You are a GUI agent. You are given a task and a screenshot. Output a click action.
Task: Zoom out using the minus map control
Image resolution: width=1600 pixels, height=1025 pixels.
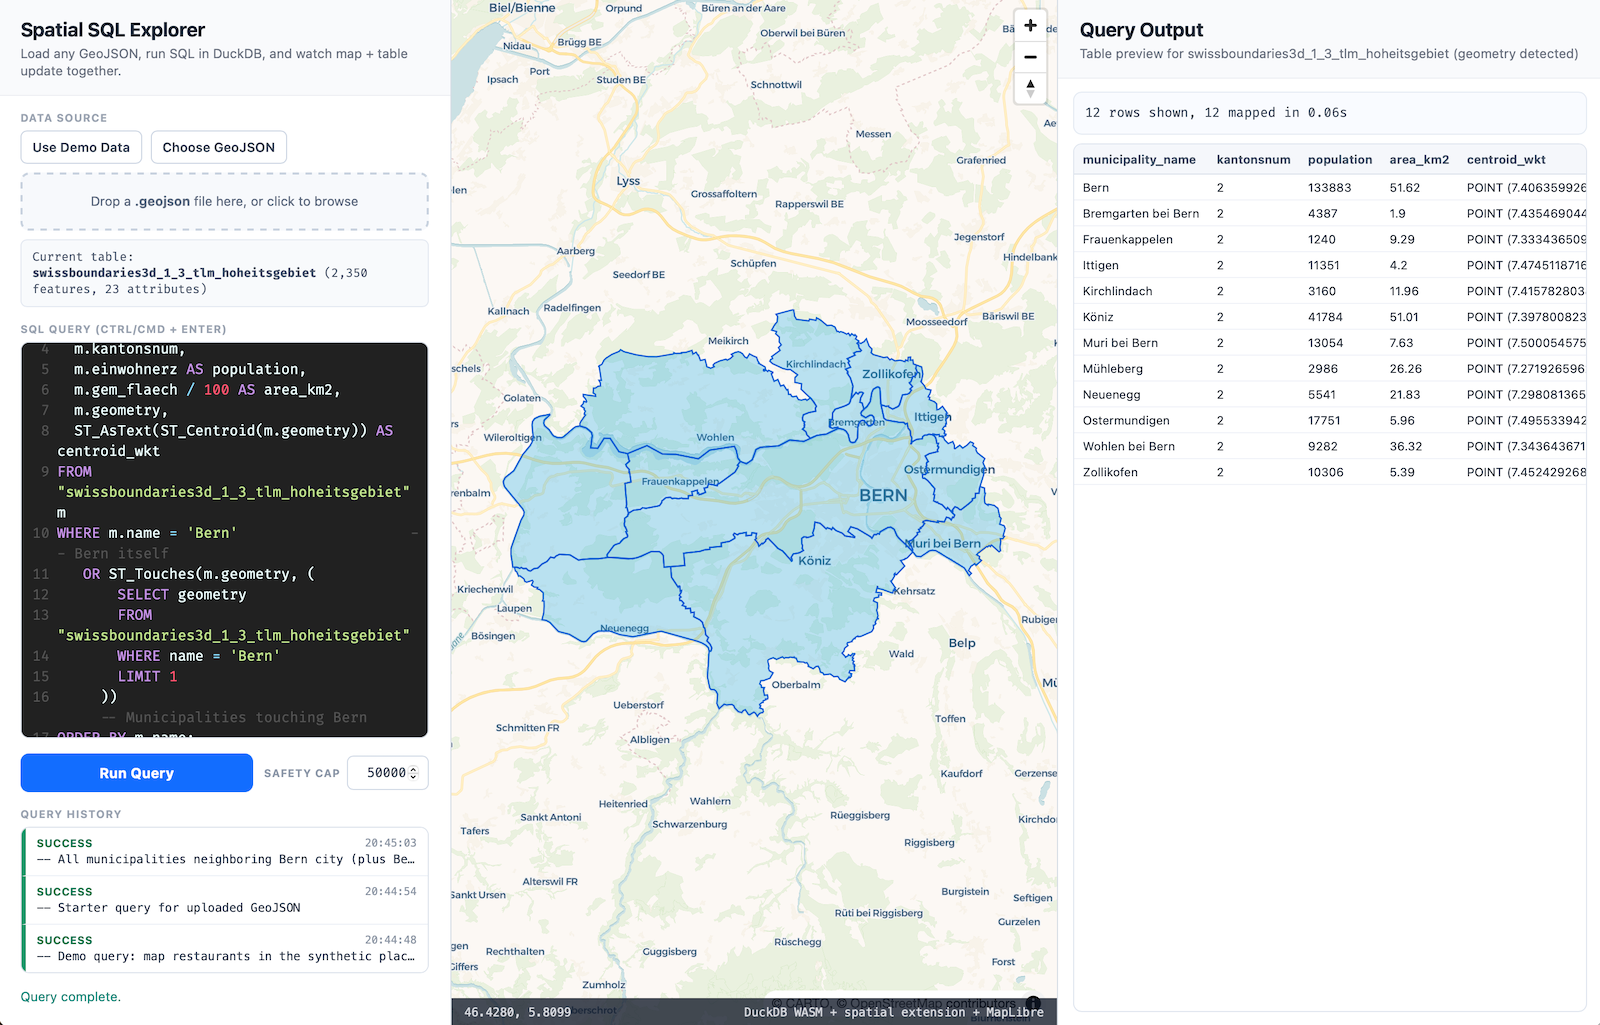1030,57
